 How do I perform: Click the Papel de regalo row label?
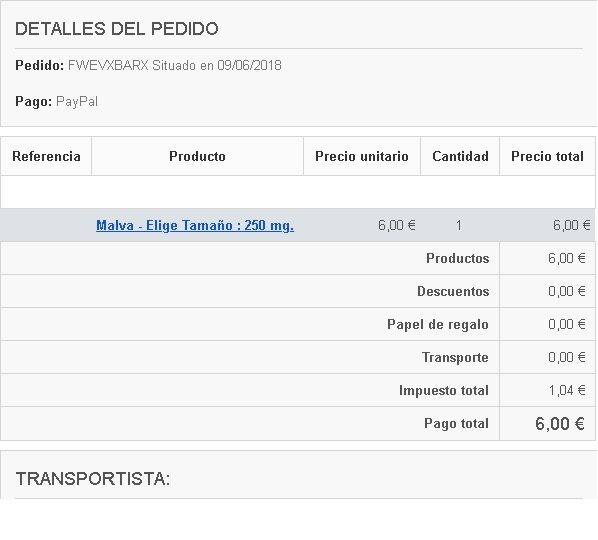point(438,325)
